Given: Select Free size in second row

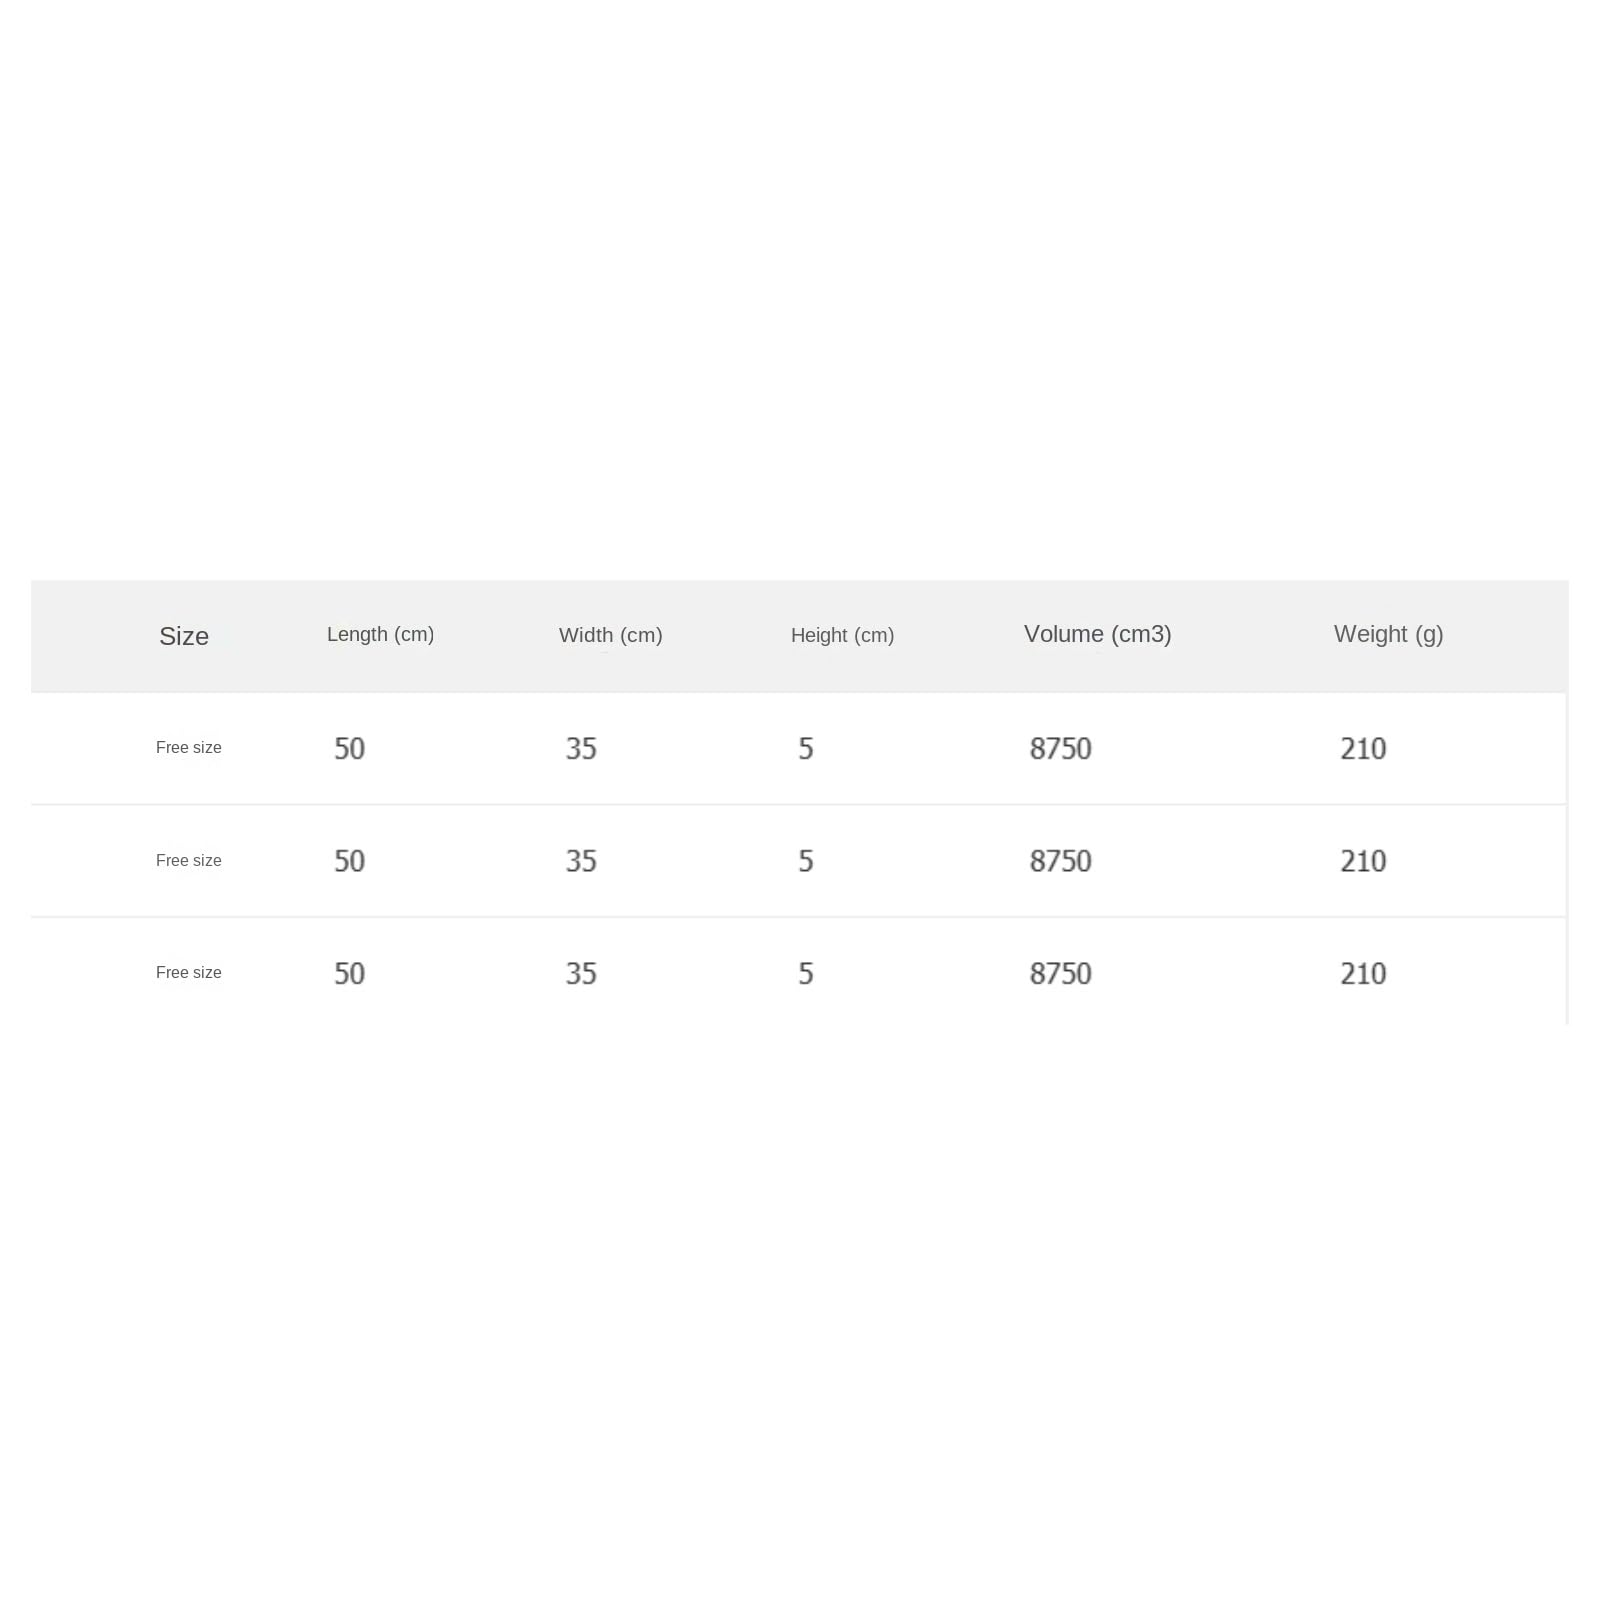Looking at the screenshot, I should point(188,860).
